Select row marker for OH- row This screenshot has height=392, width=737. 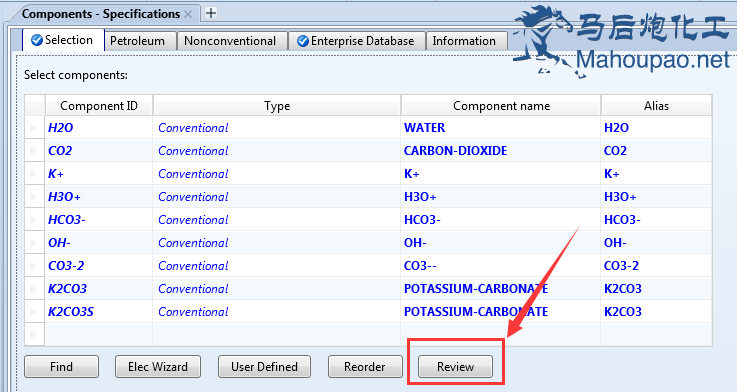pos(35,243)
